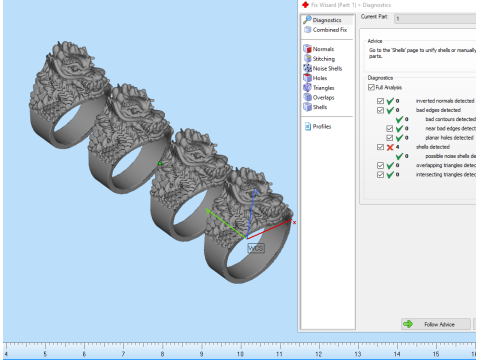Select the Normals fix icon
Viewport: 480px width, 360px height.
click(x=307, y=49)
